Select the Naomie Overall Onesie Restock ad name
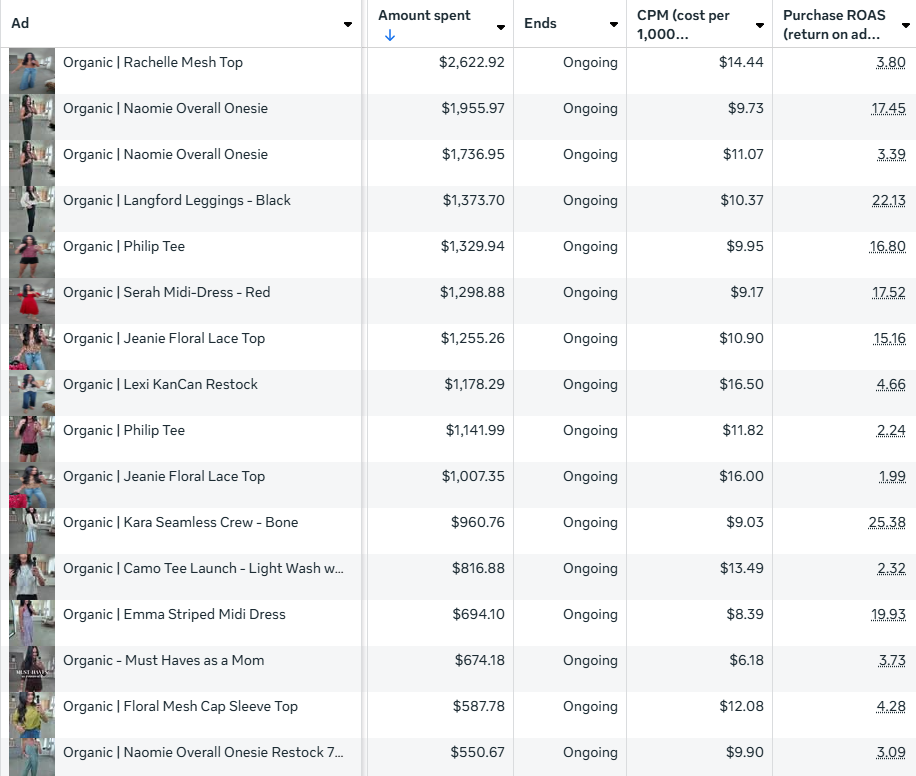 click(x=203, y=752)
